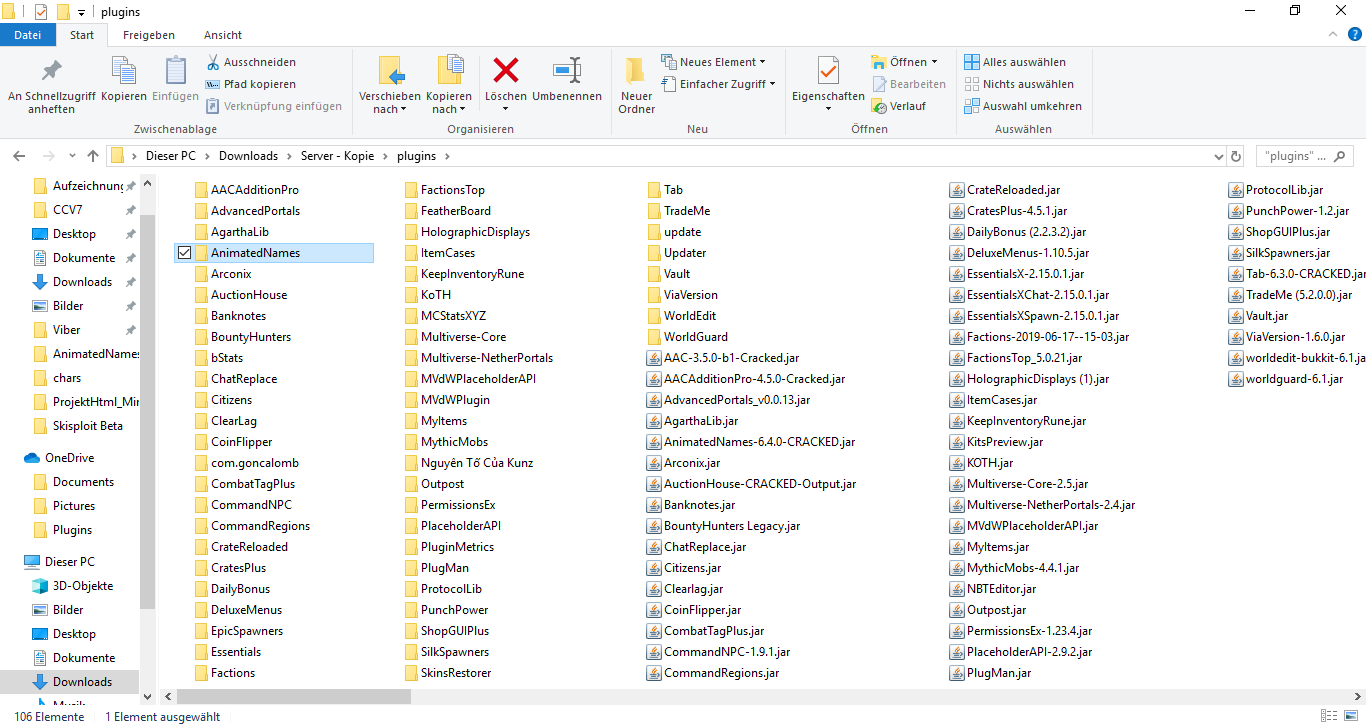Refresh the plugins folder view
The image size is (1366, 728).
1236,156
